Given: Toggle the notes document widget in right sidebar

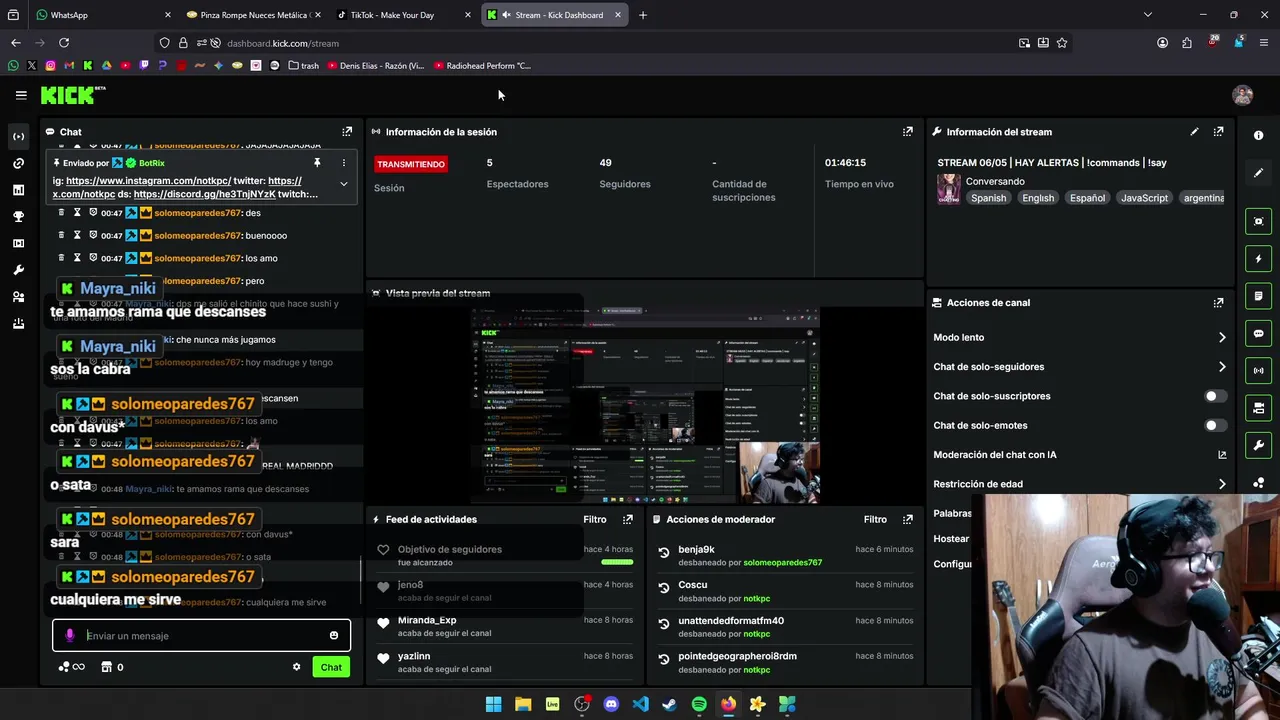Looking at the screenshot, I should (x=1259, y=296).
